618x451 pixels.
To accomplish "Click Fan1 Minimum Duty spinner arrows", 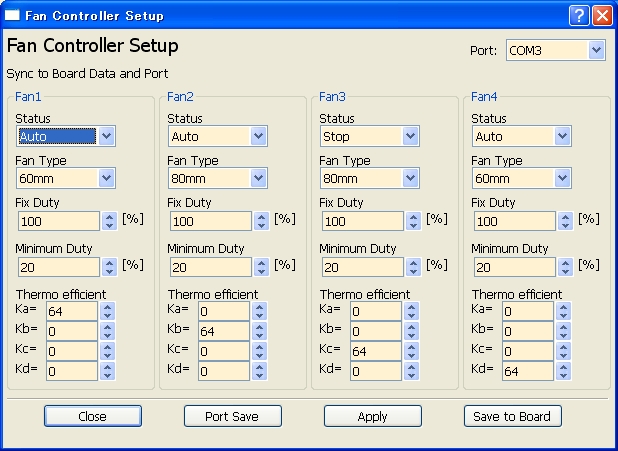I will point(109,267).
